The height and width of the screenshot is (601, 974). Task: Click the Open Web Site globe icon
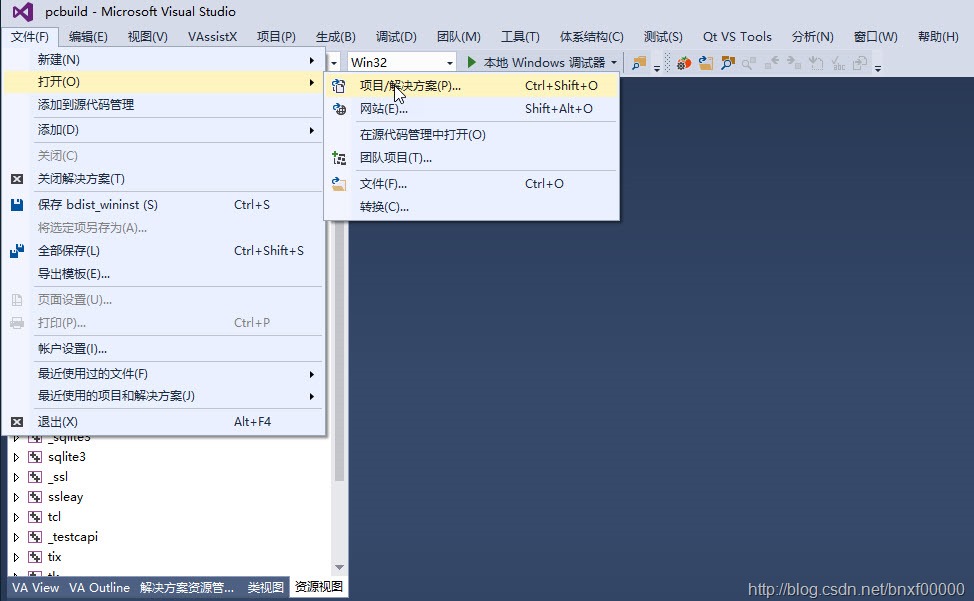click(x=339, y=109)
